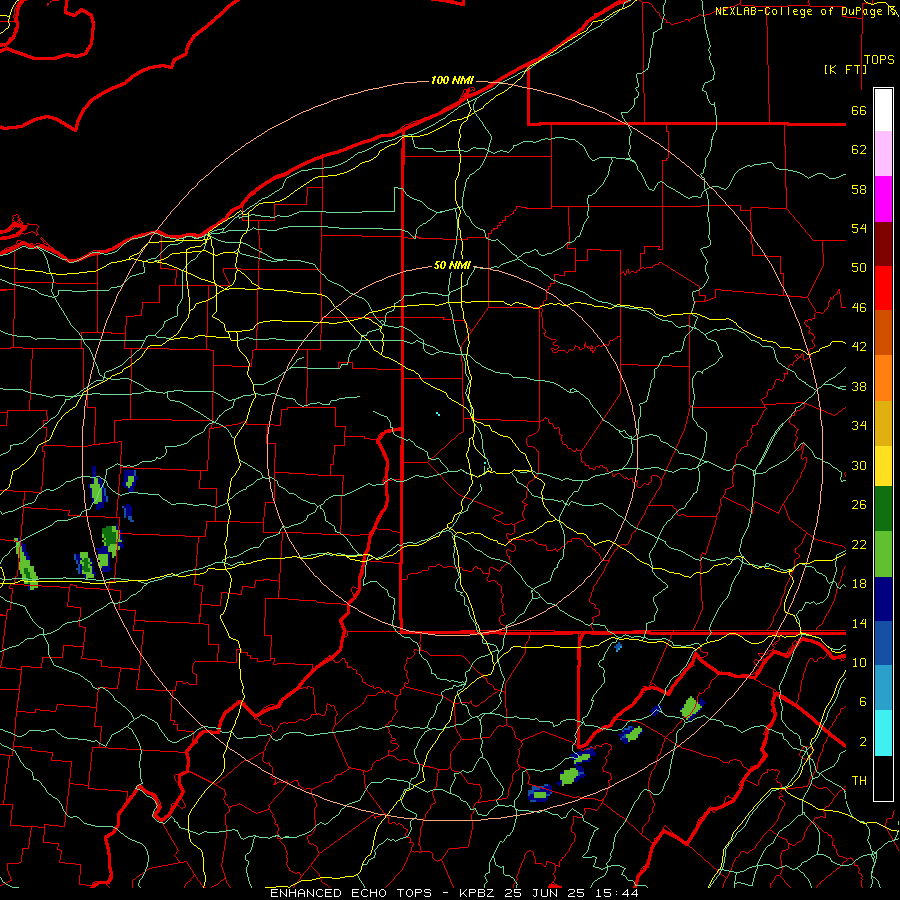
Task: Click the "14" legend value
Action: coord(859,623)
